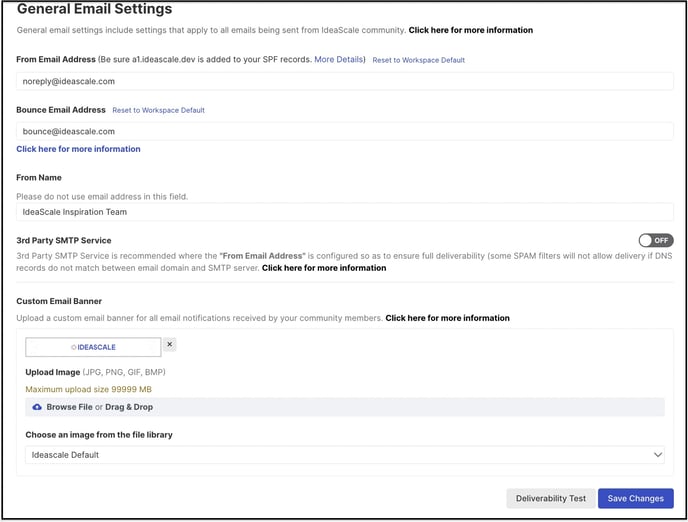Click the Upload Image label
The width and height of the screenshot is (688, 522).
pos(53,372)
